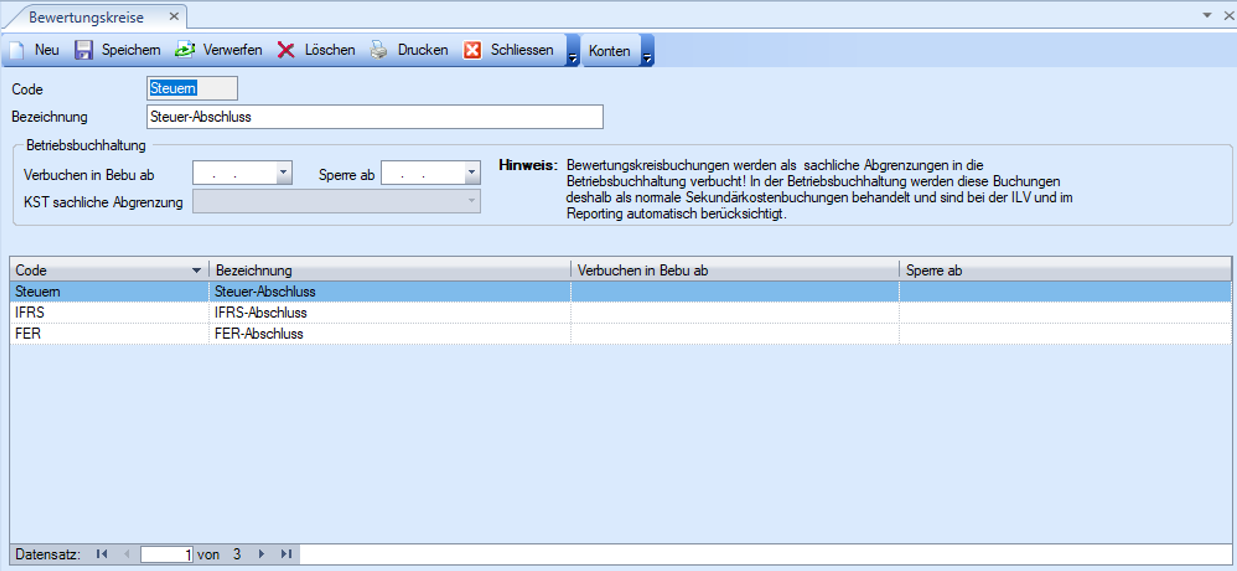Jump to last record arrow
This screenshot has height=571, width=1237.
286,554
